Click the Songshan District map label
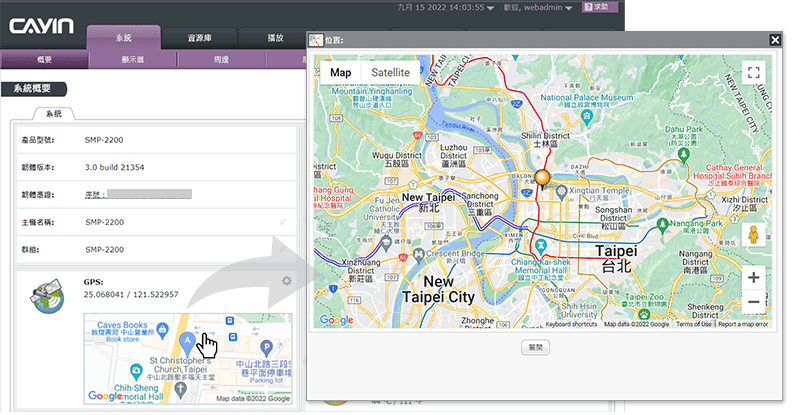800x415 pixels. 613,217
